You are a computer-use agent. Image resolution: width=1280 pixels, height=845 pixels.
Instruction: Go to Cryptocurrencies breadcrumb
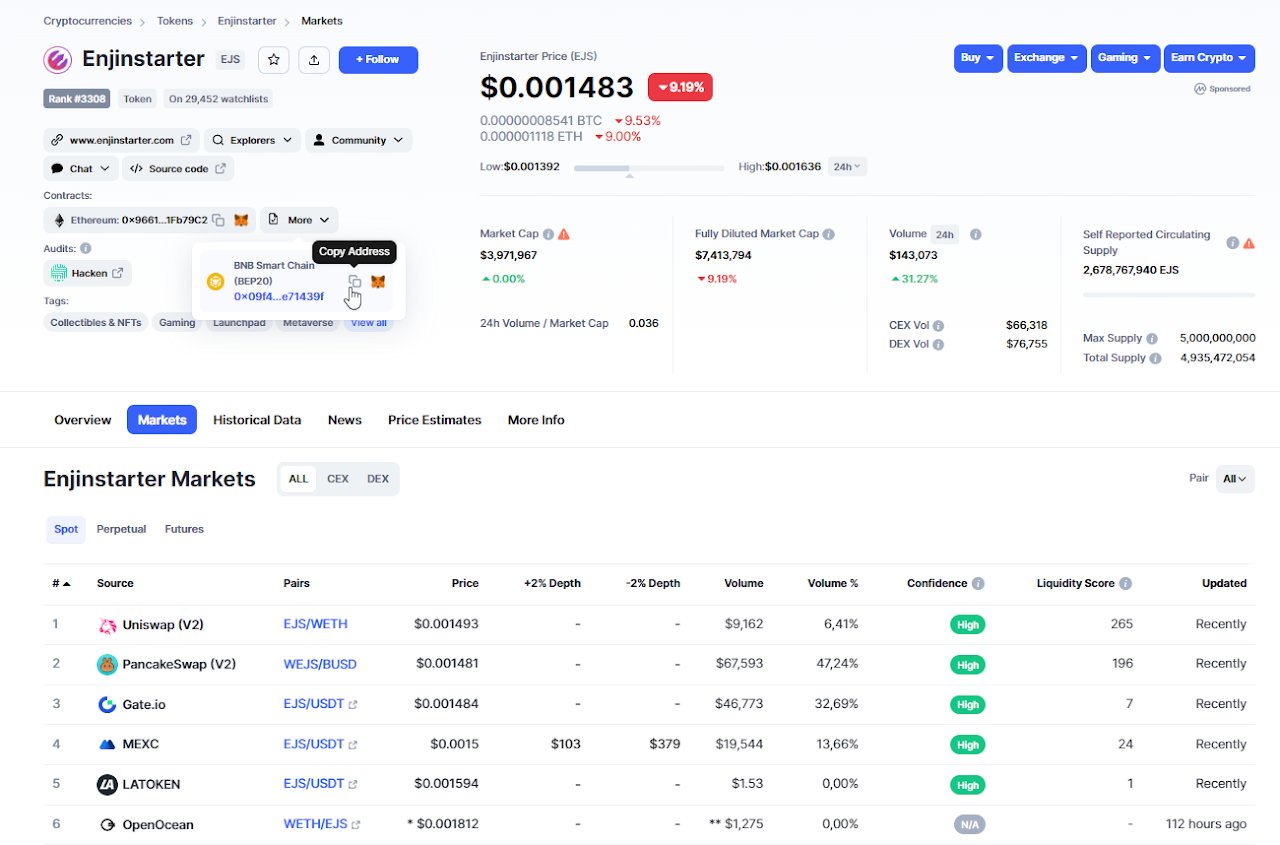pos(87,21)
